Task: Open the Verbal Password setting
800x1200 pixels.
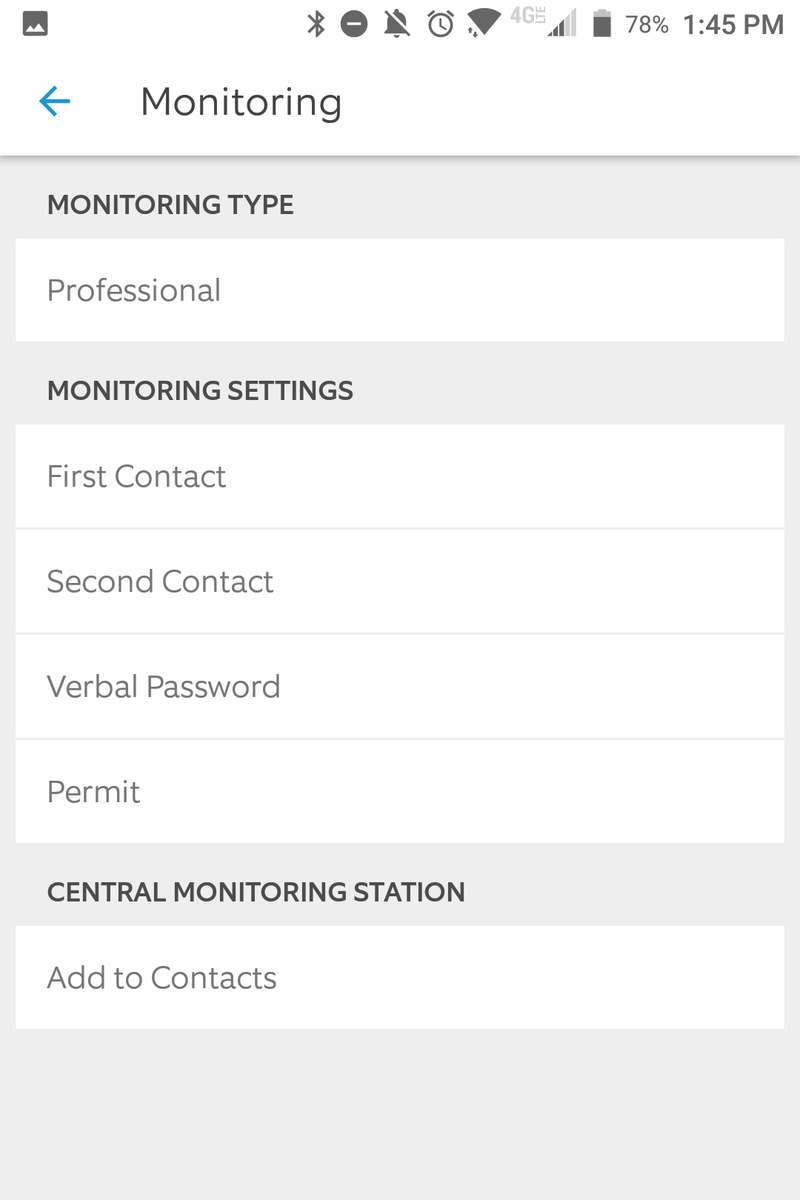Action: 400,686
